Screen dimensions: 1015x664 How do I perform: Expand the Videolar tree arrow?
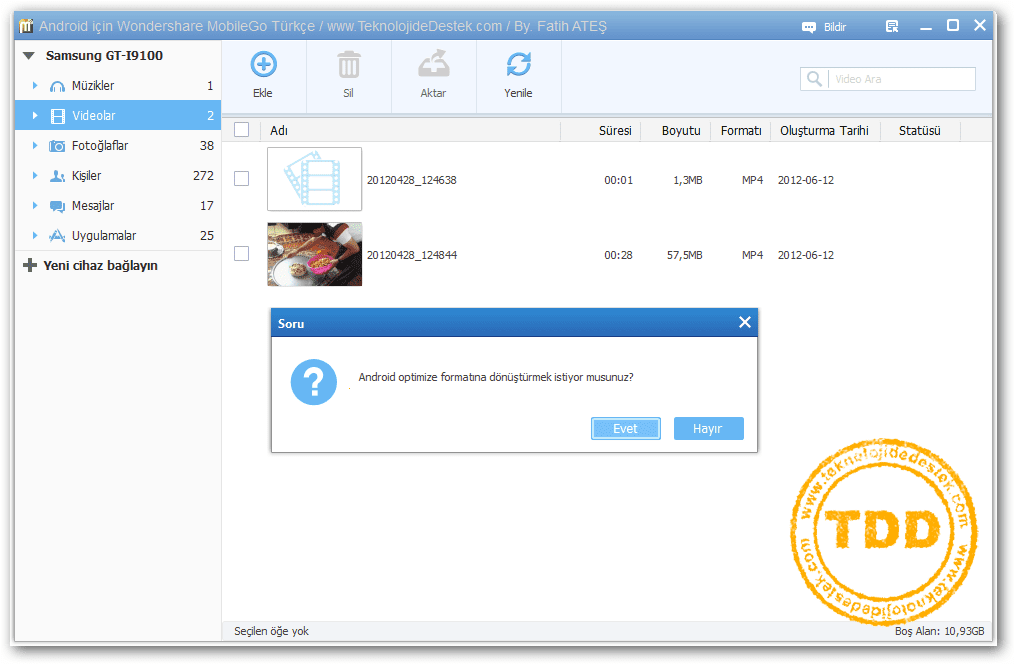35,115
